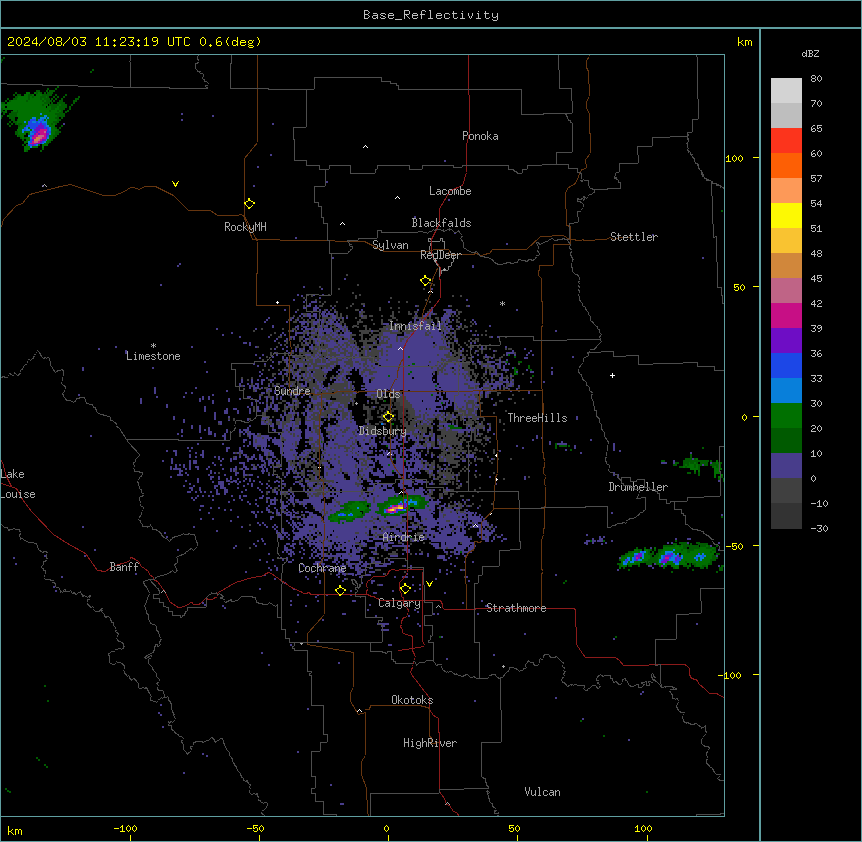The height and width of the screenshot is (842, 862).
Task: Select the magenta 39-42 dBZ legend swatch
Action: [x=786, y=315]
